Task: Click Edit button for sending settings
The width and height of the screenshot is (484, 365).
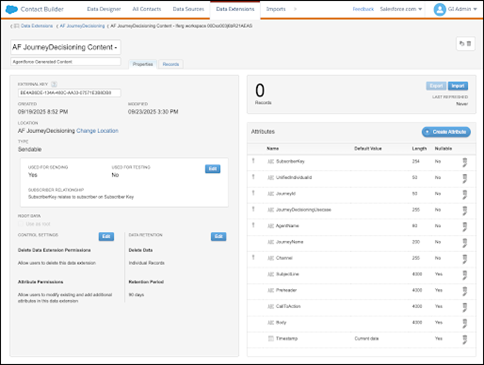Action: pos(213,169)
